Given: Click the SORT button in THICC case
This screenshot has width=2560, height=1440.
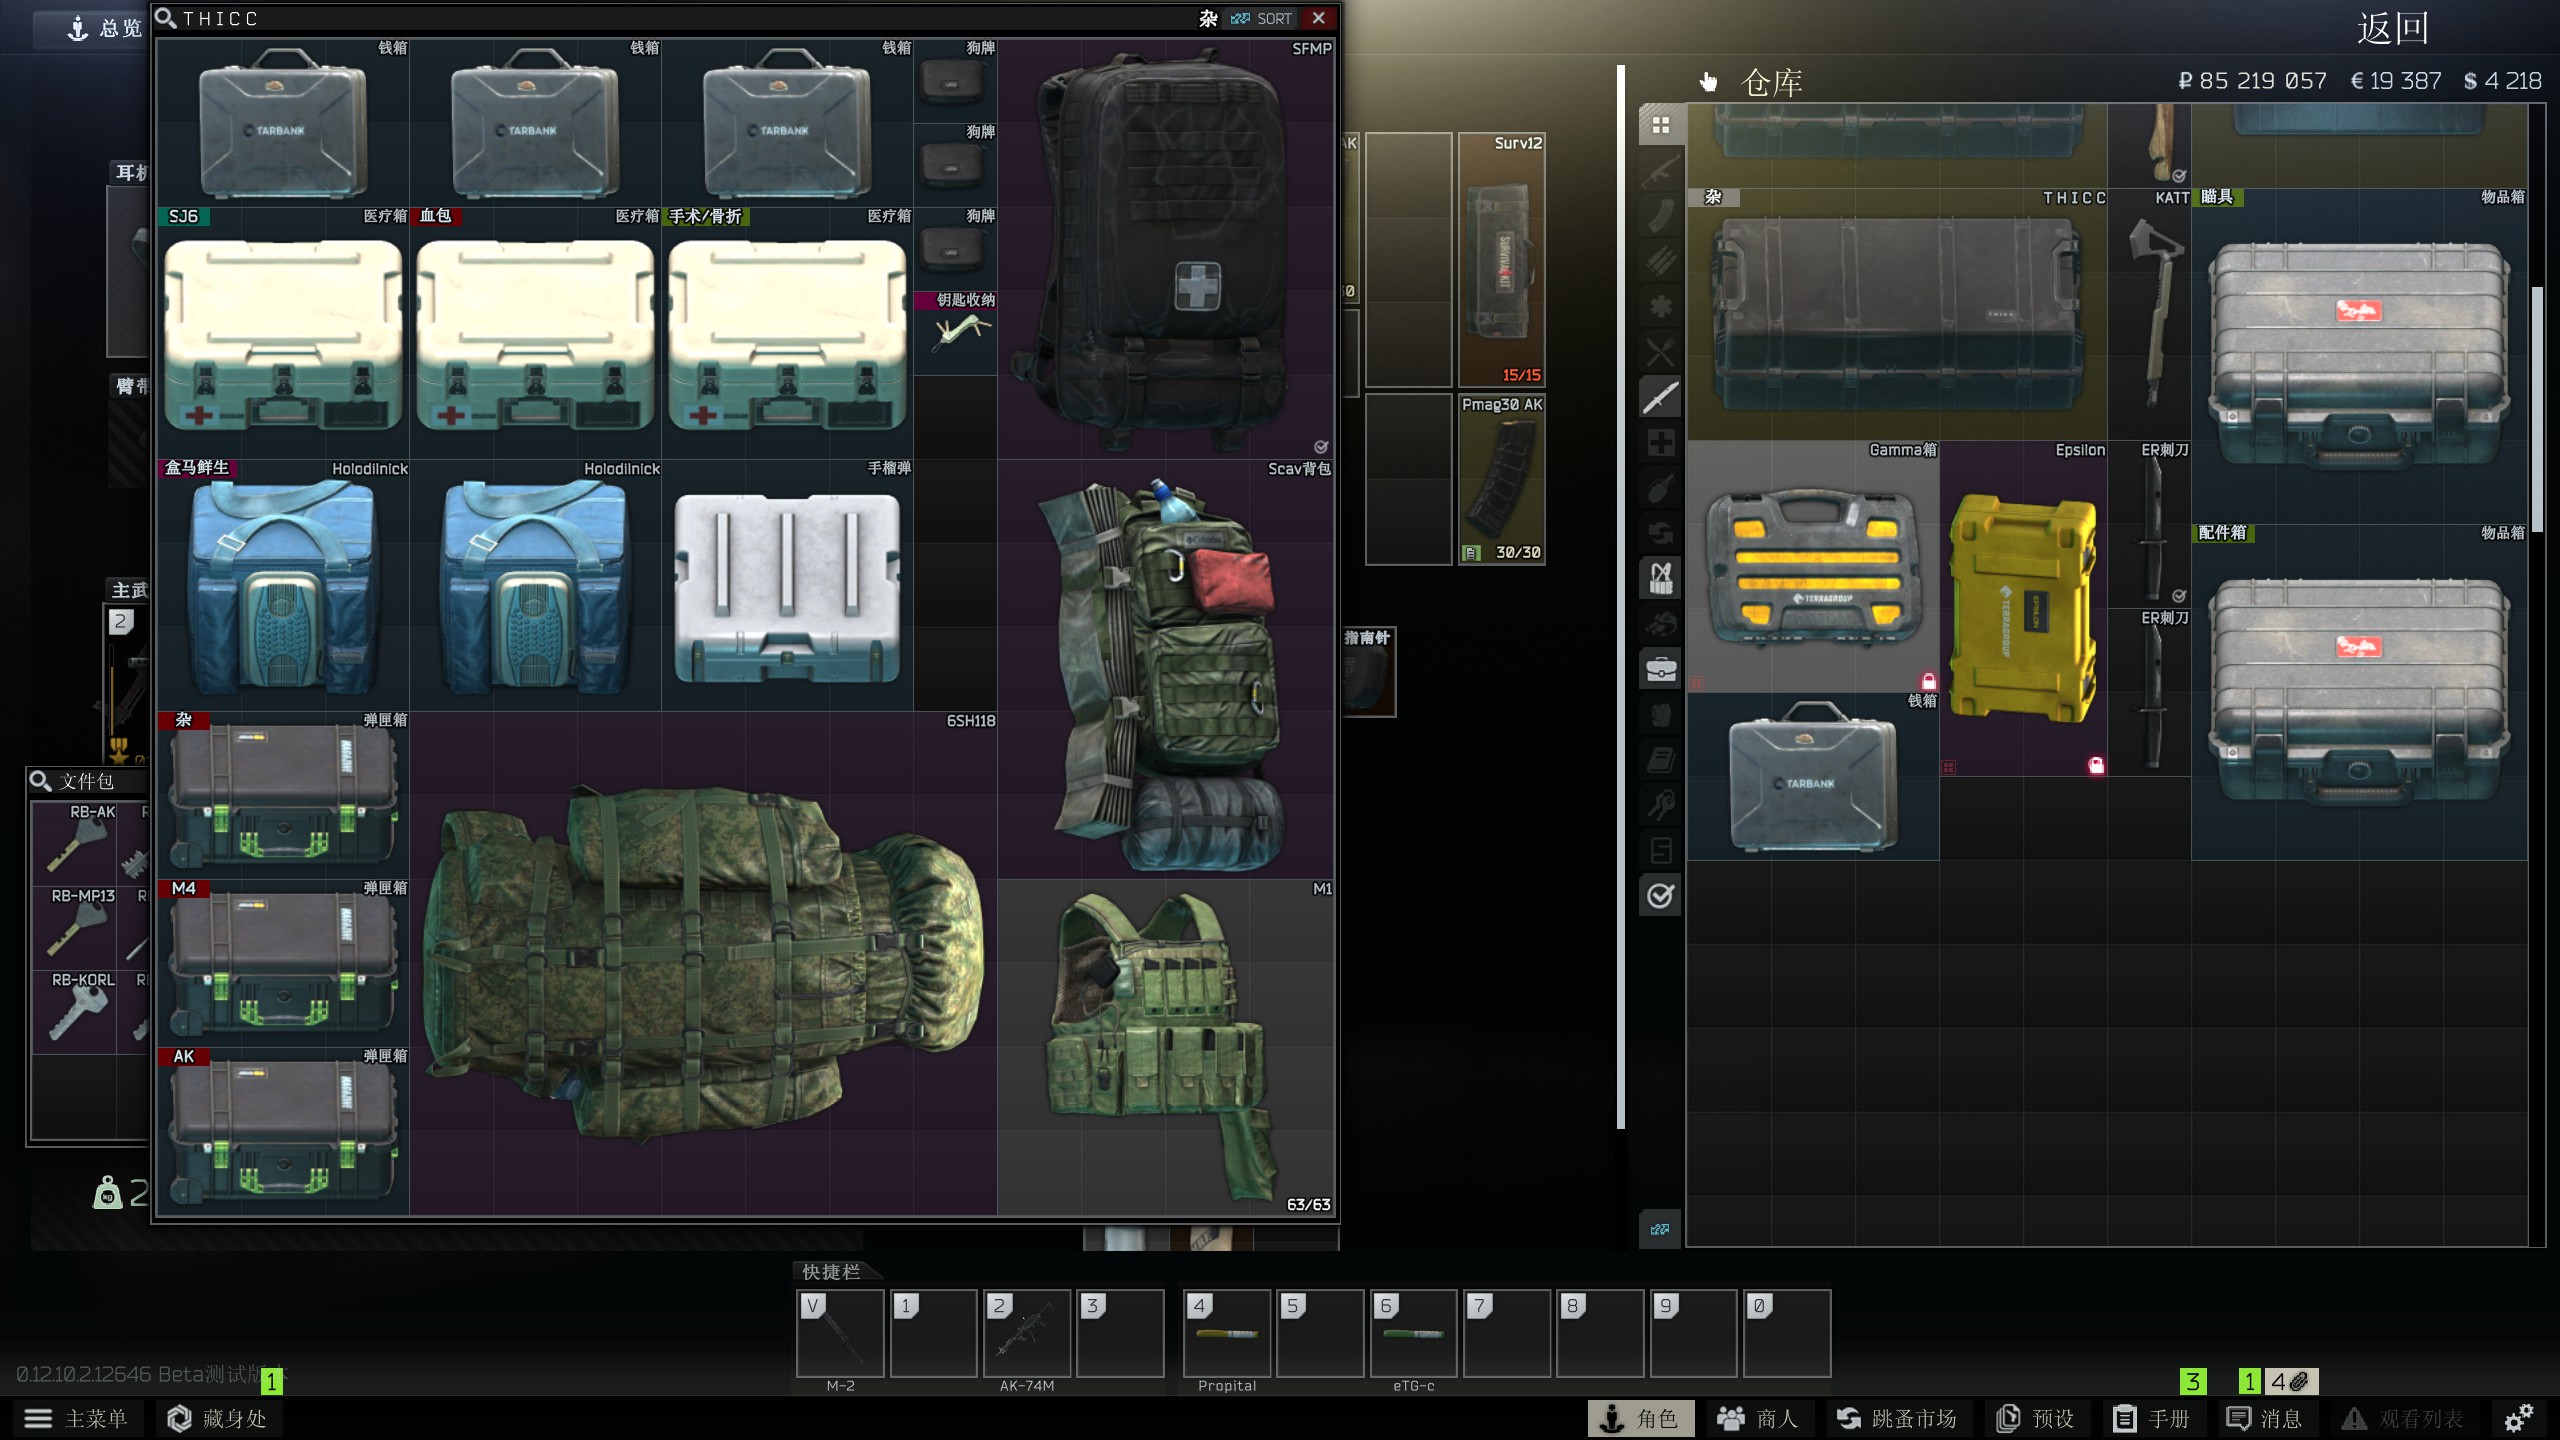Looking at the screenshot, I should [1263, 18].
